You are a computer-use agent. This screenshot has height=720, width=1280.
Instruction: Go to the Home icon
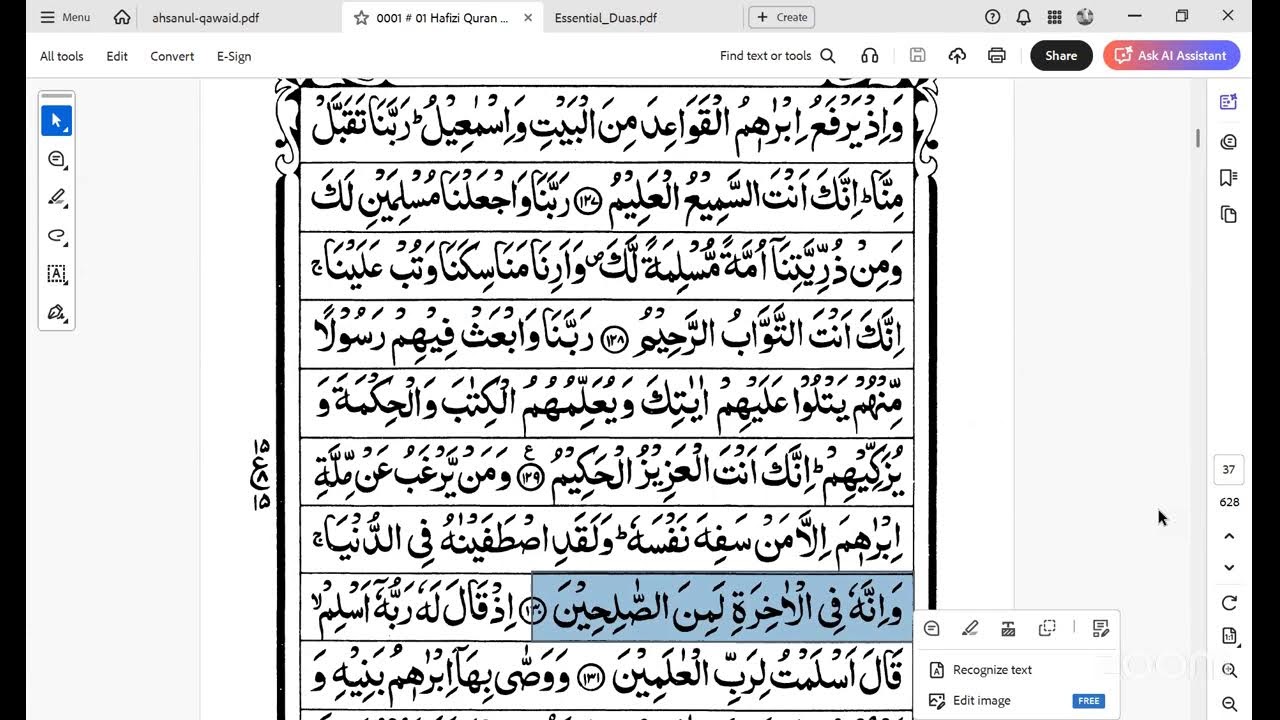coord(122,17)
